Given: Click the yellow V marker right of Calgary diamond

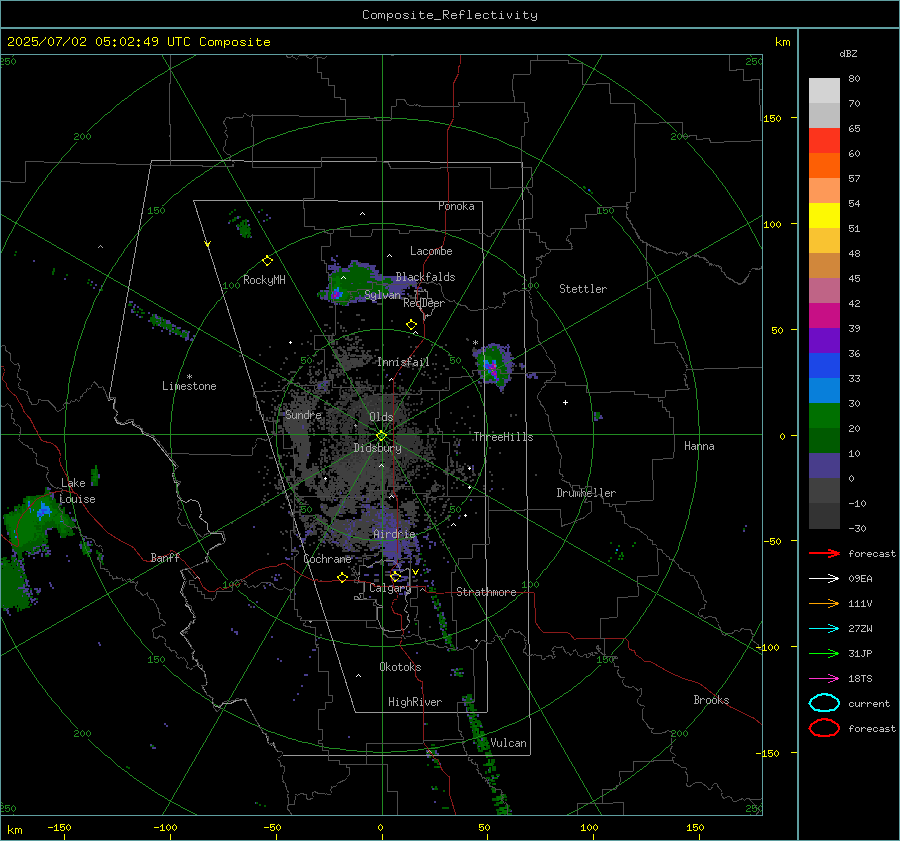Looking at the screenshot, I should coord(415,572).
